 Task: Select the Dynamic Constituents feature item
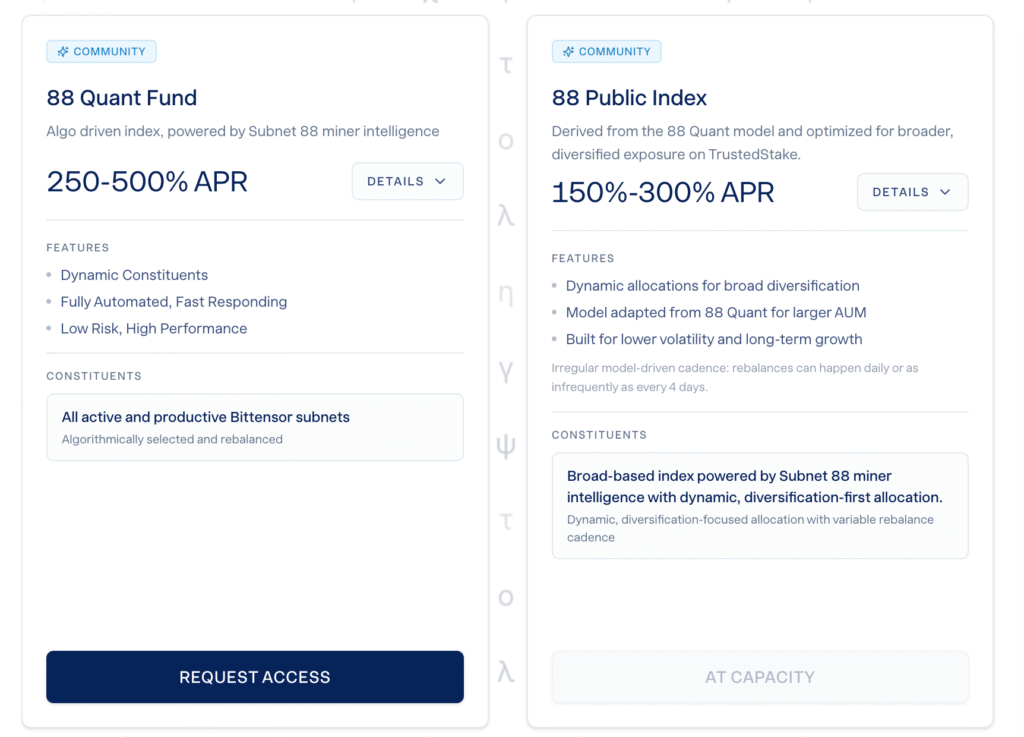[x=134, y=275]
